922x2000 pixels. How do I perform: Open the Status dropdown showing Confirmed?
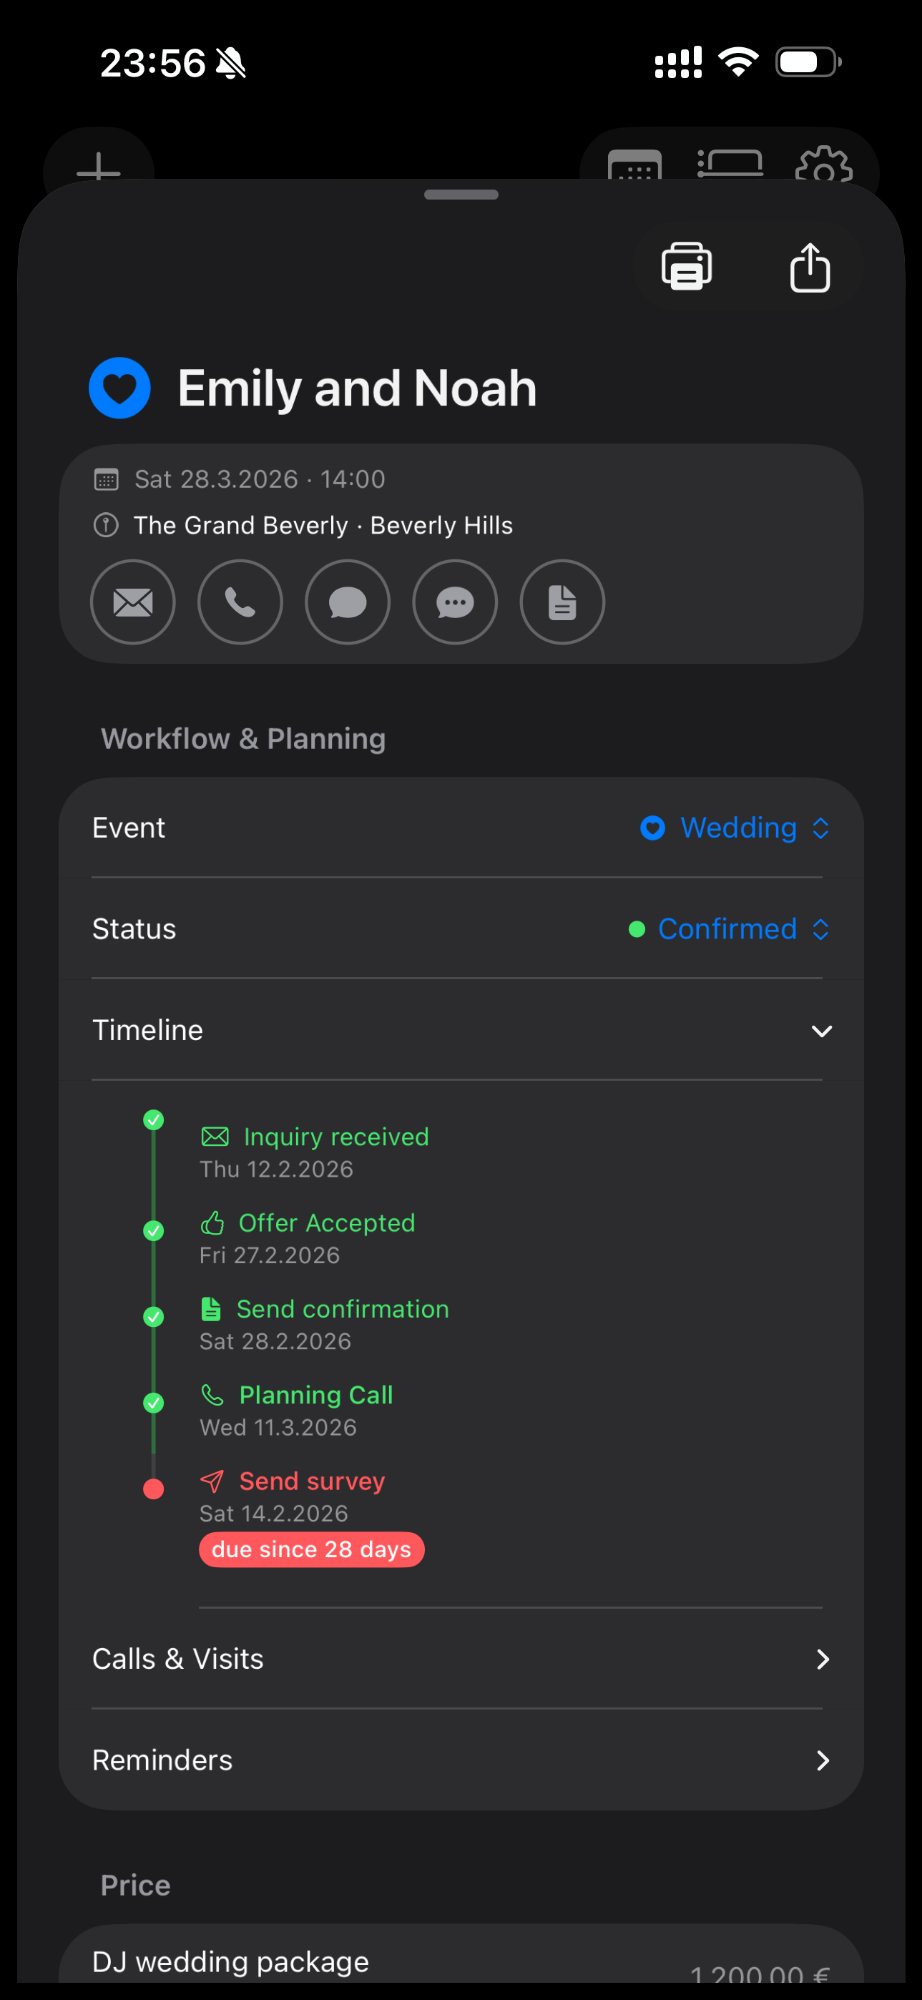click(727, 929)
